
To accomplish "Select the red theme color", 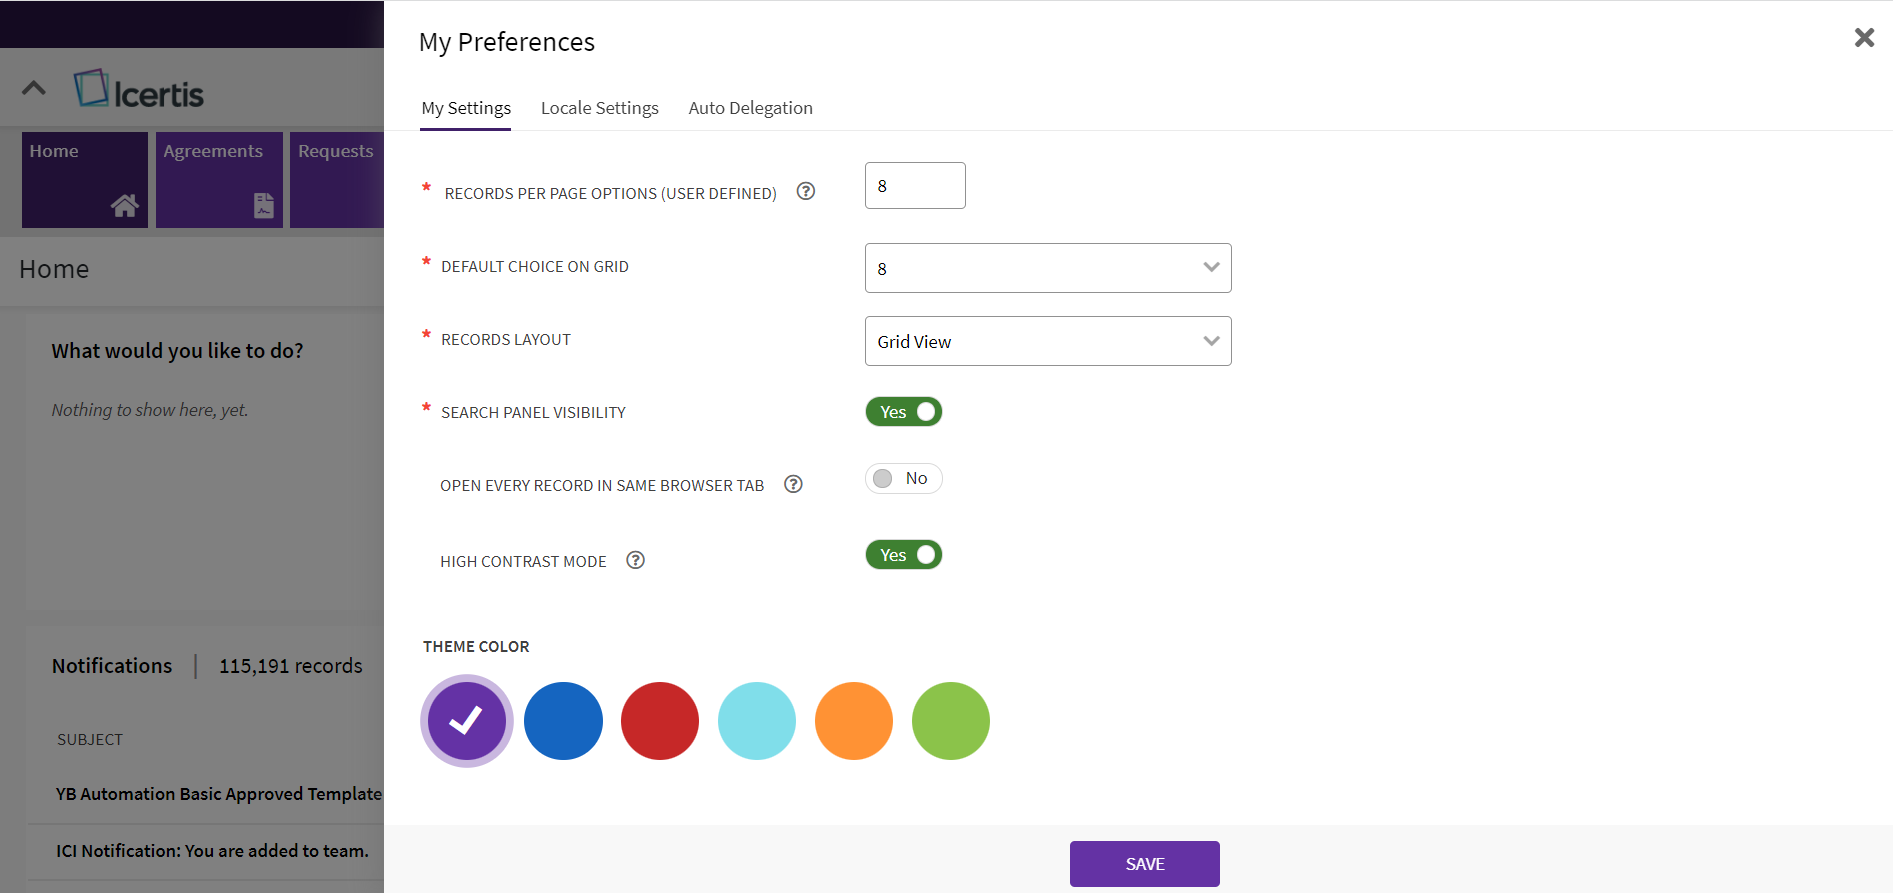I will (659, 721).
